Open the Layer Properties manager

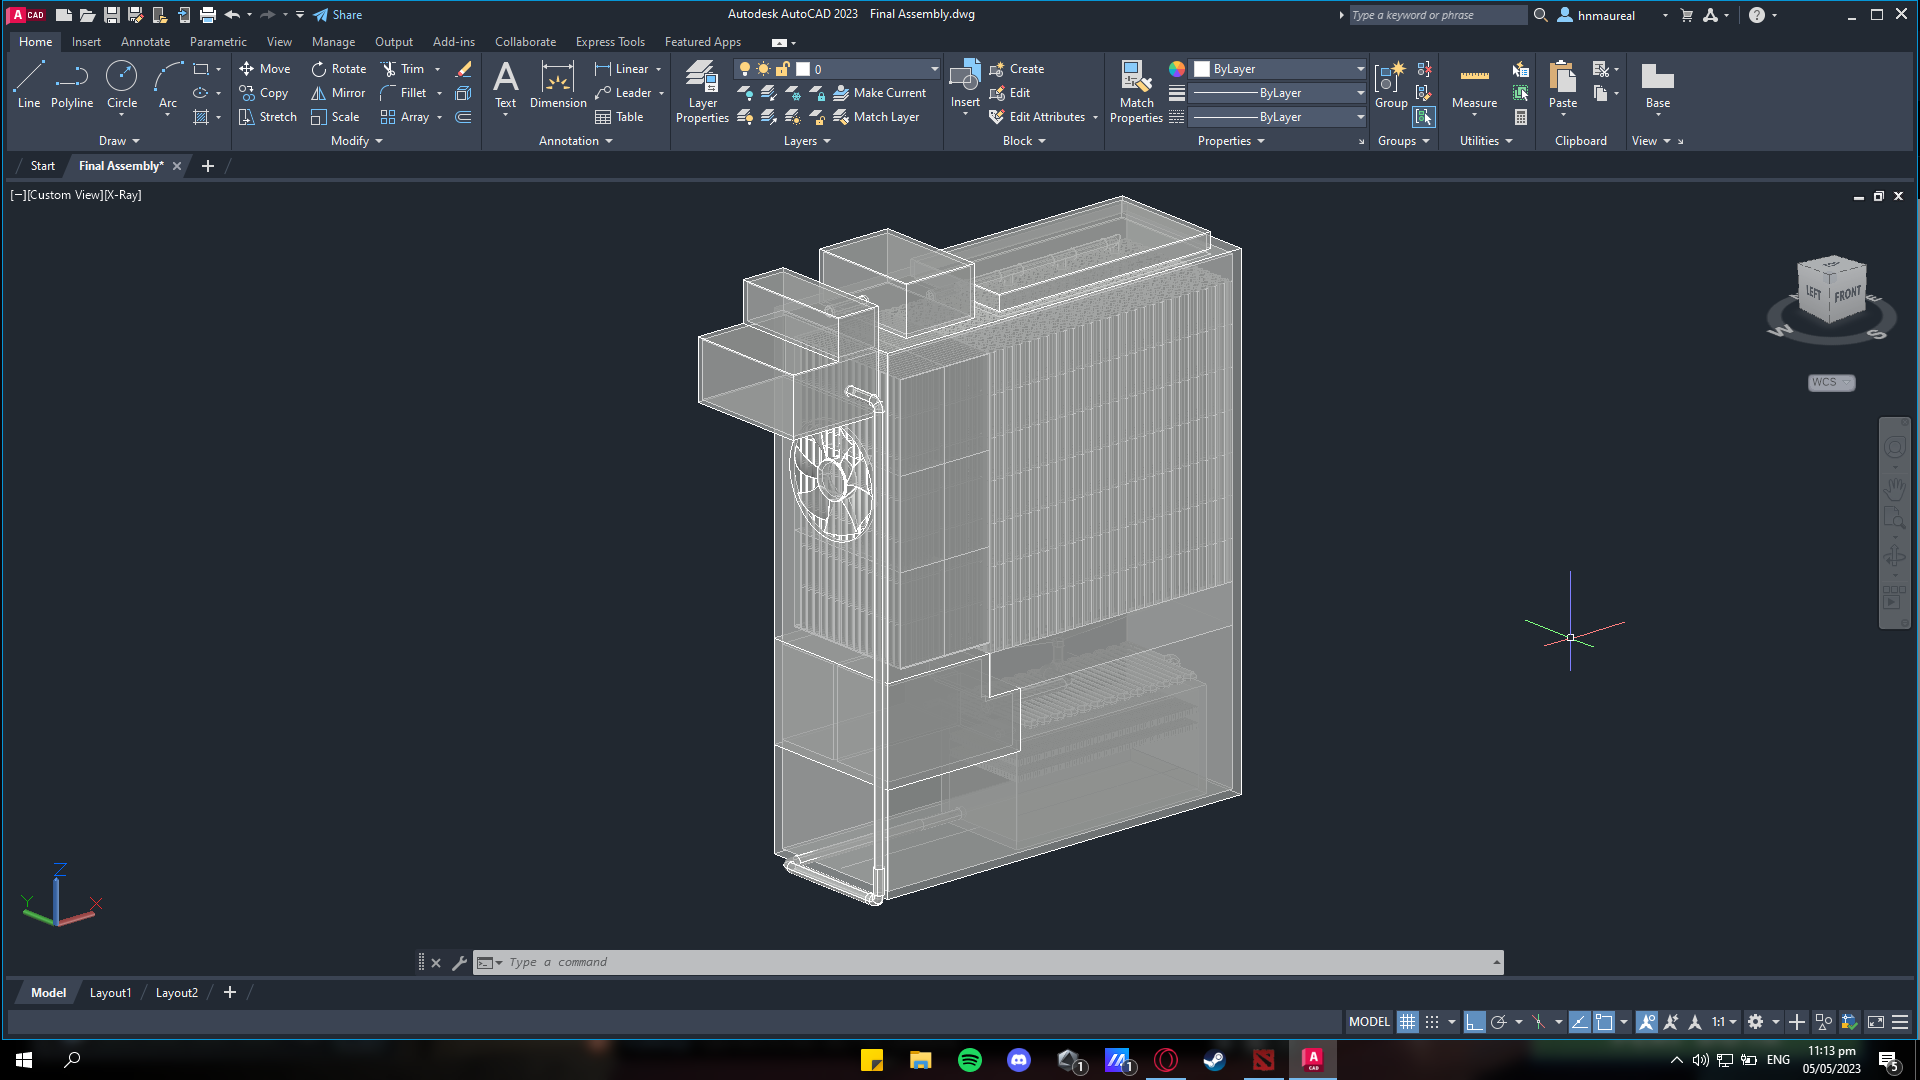click(701, 92)
